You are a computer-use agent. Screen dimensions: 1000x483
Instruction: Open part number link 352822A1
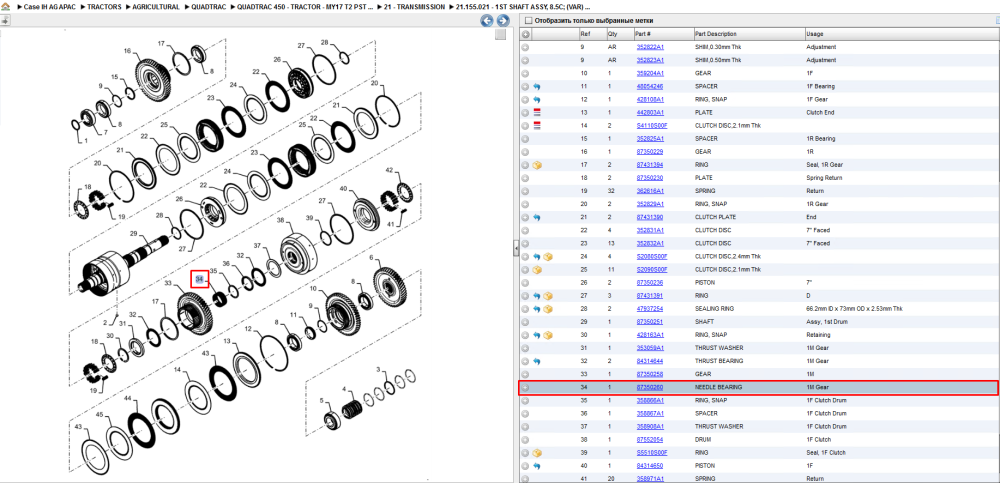click(650, 47)
